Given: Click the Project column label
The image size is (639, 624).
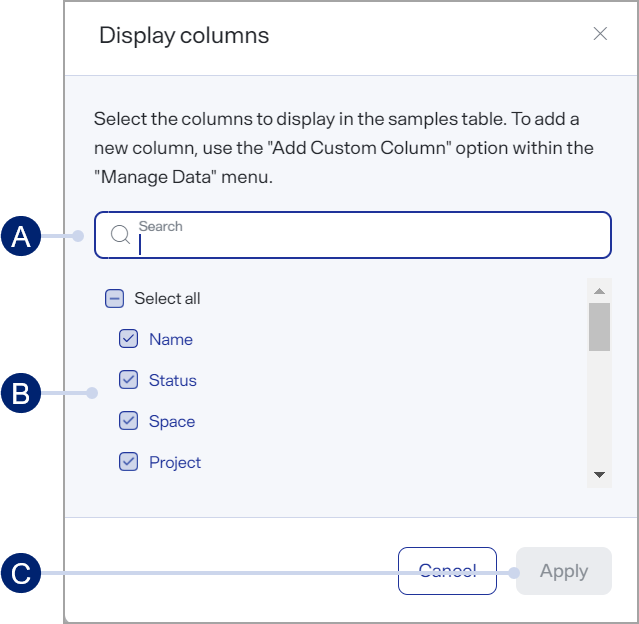Looking at the screenshot, I should (x=175, y=463).
